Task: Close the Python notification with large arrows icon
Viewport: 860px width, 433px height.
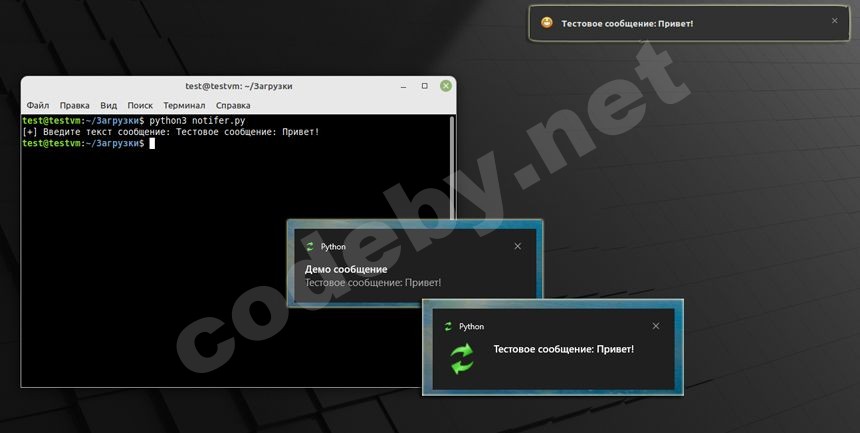Action: (x=656, y=326)
